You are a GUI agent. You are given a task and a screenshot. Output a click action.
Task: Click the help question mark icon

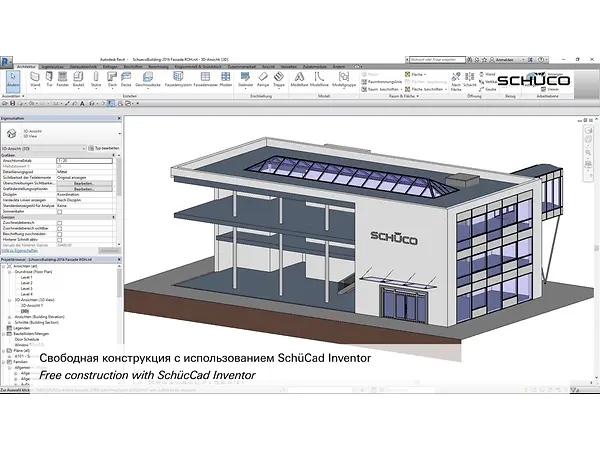click(541, 60)
